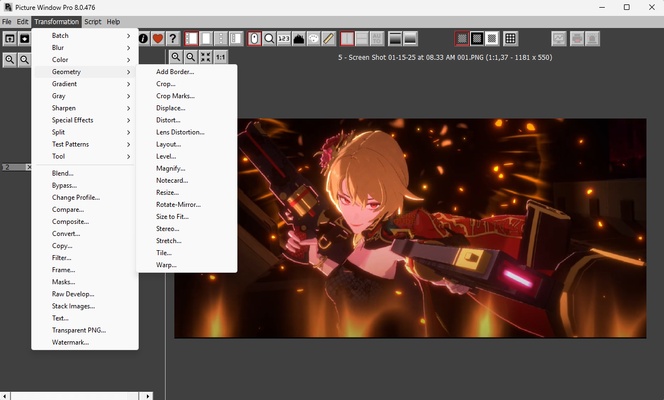Screen dimensions: 664x400
Task: Click the red heart toolbar icon
Action: click(158, 39)
